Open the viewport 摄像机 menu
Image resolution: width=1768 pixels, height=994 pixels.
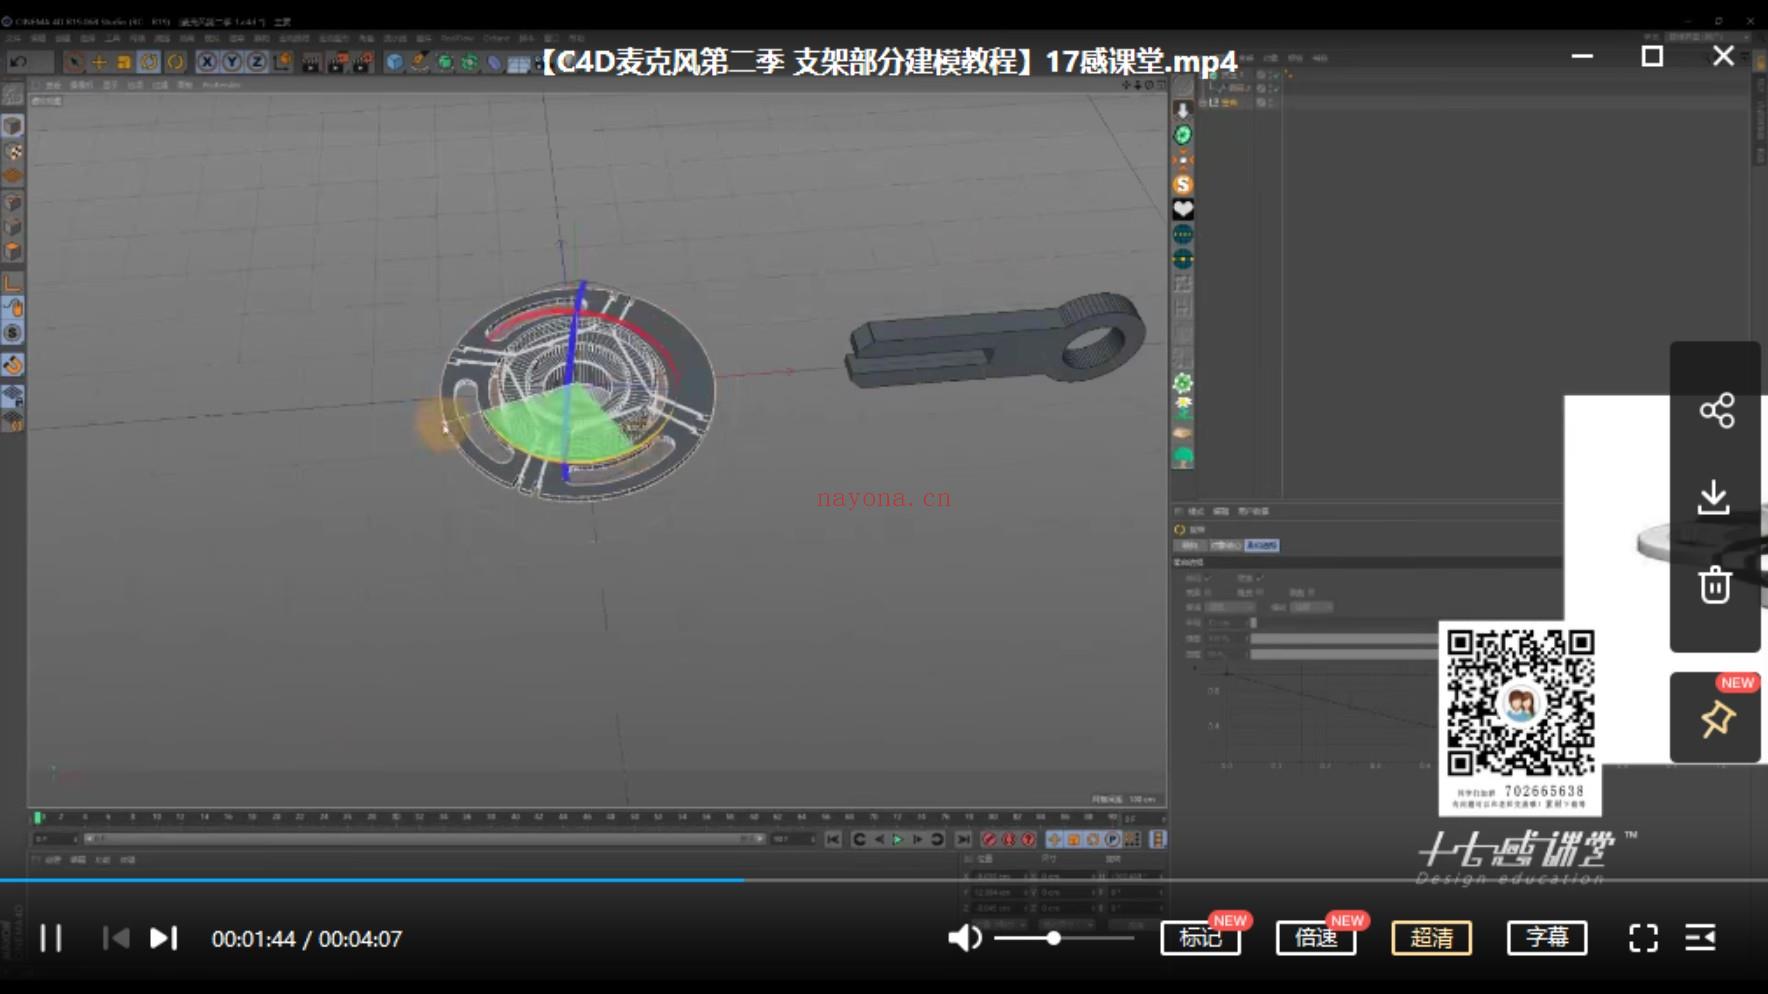pyautogui.click(x=82, y=85)
